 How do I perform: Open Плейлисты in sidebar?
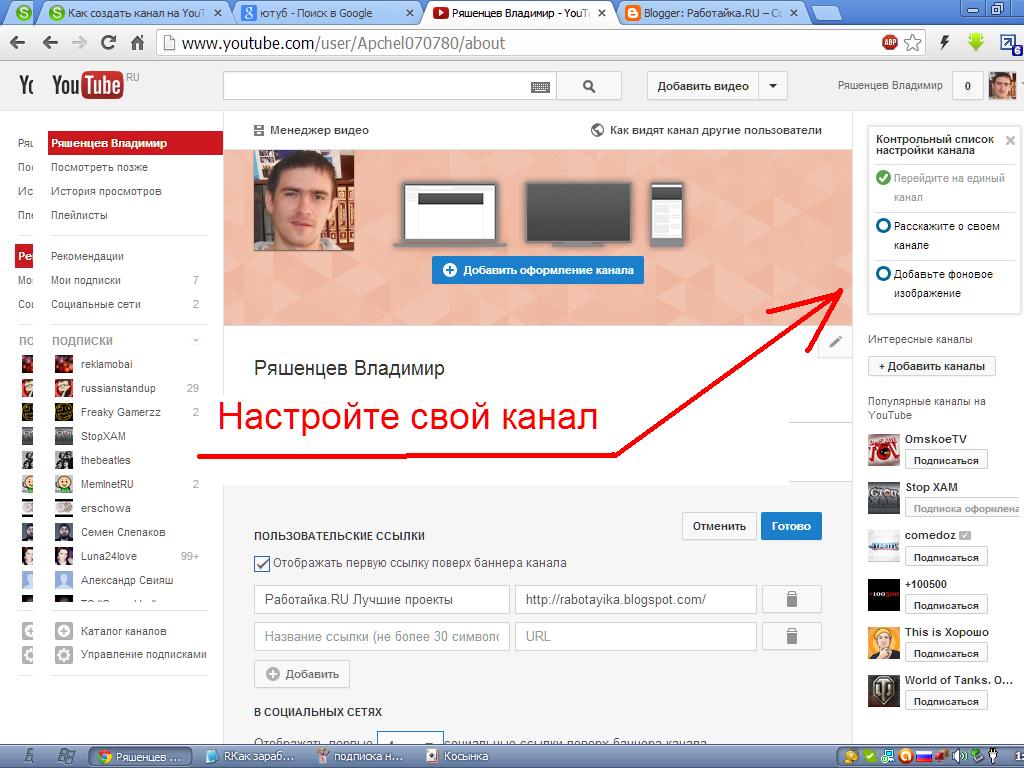(x=79, y=215)
